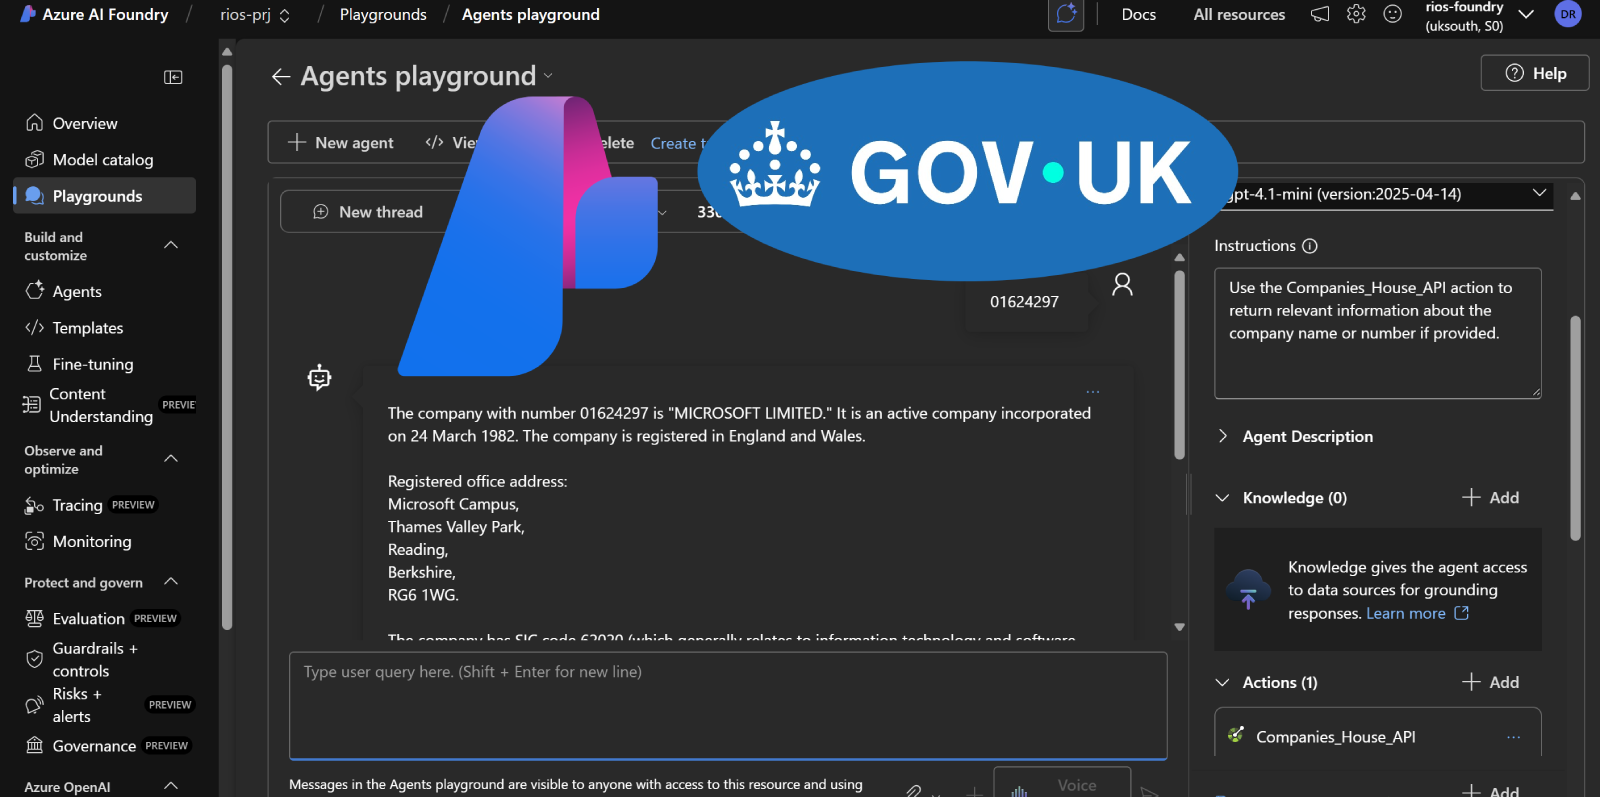1600x797 pixels.
Task: Click the setup panel scrollbar
Action: (1575, 428)
